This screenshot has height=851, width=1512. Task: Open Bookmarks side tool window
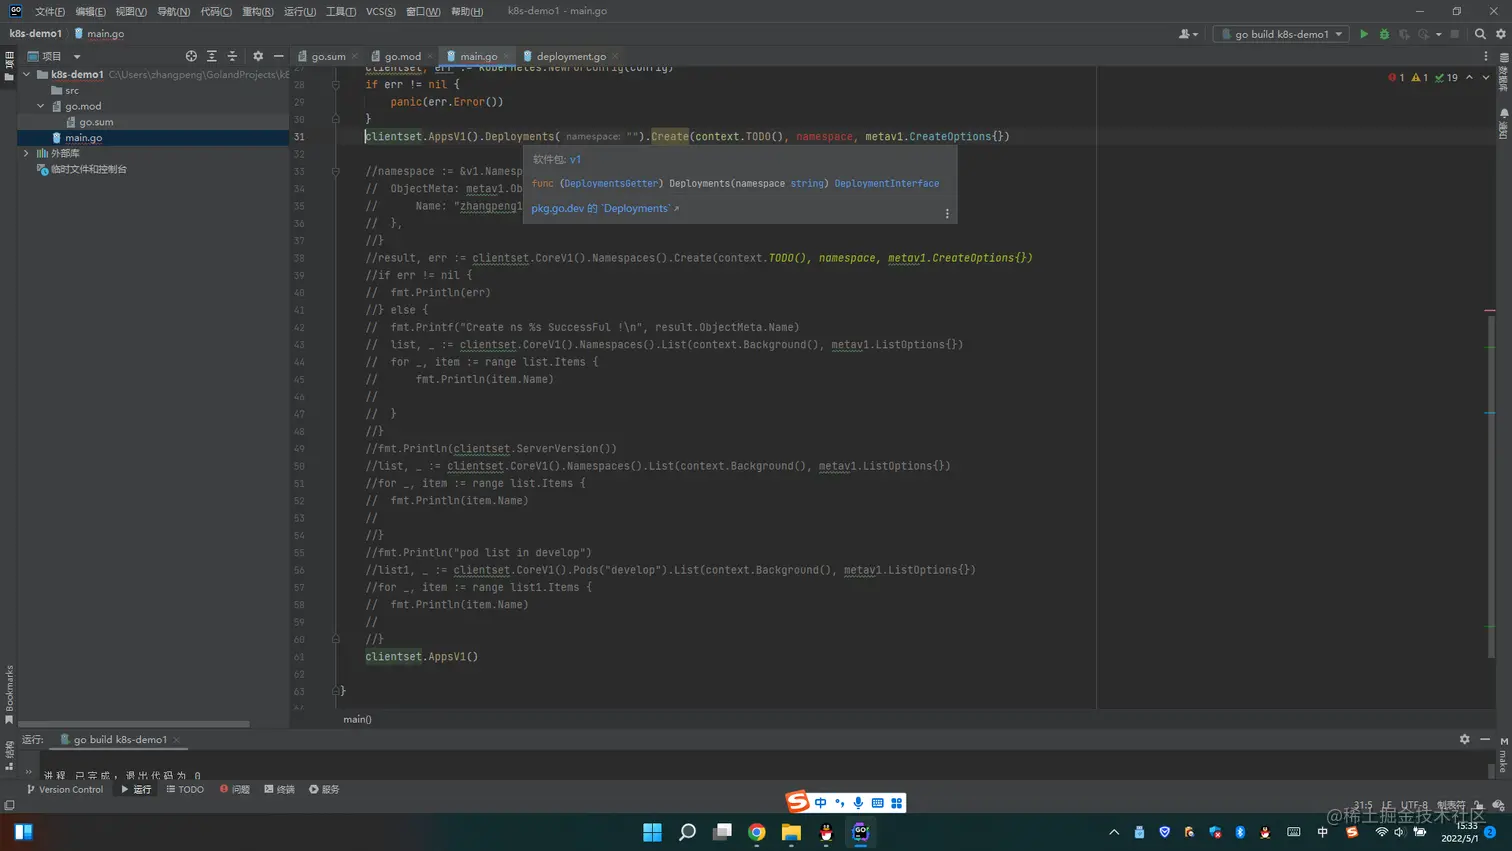click(9, 695)
